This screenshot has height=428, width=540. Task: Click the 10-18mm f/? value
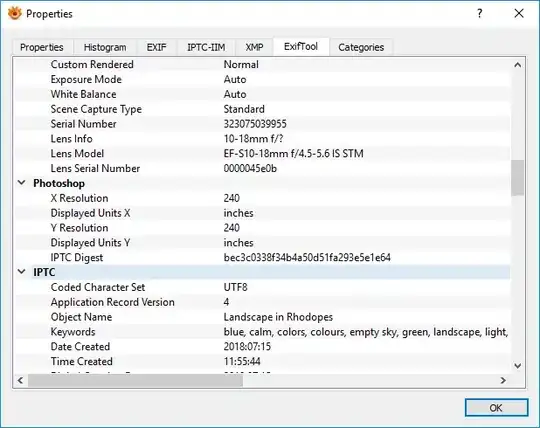click(253, 139)
